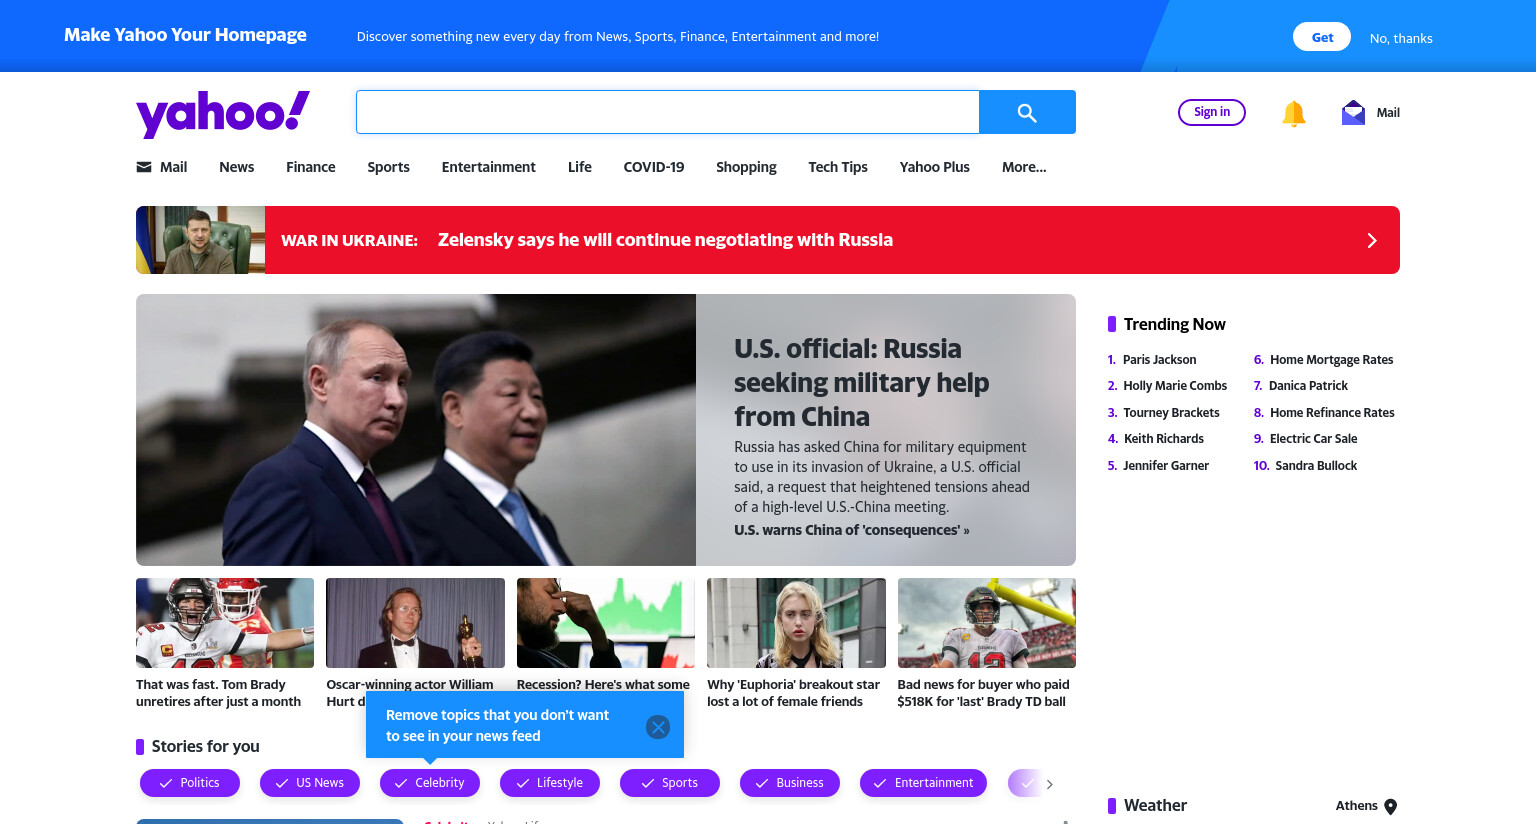
Task: Open the Brady TD ball story thumbnail
Action: [987, 623]
